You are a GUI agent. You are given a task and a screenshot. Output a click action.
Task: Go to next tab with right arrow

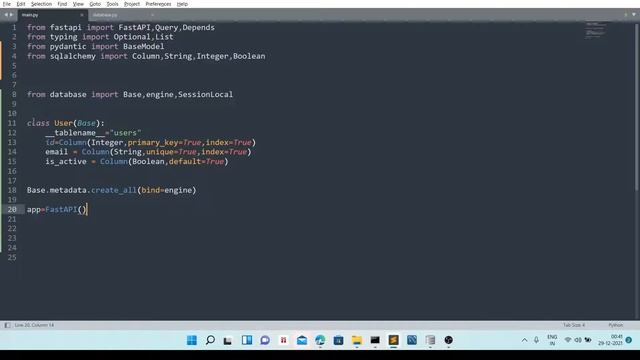(11, 15)
